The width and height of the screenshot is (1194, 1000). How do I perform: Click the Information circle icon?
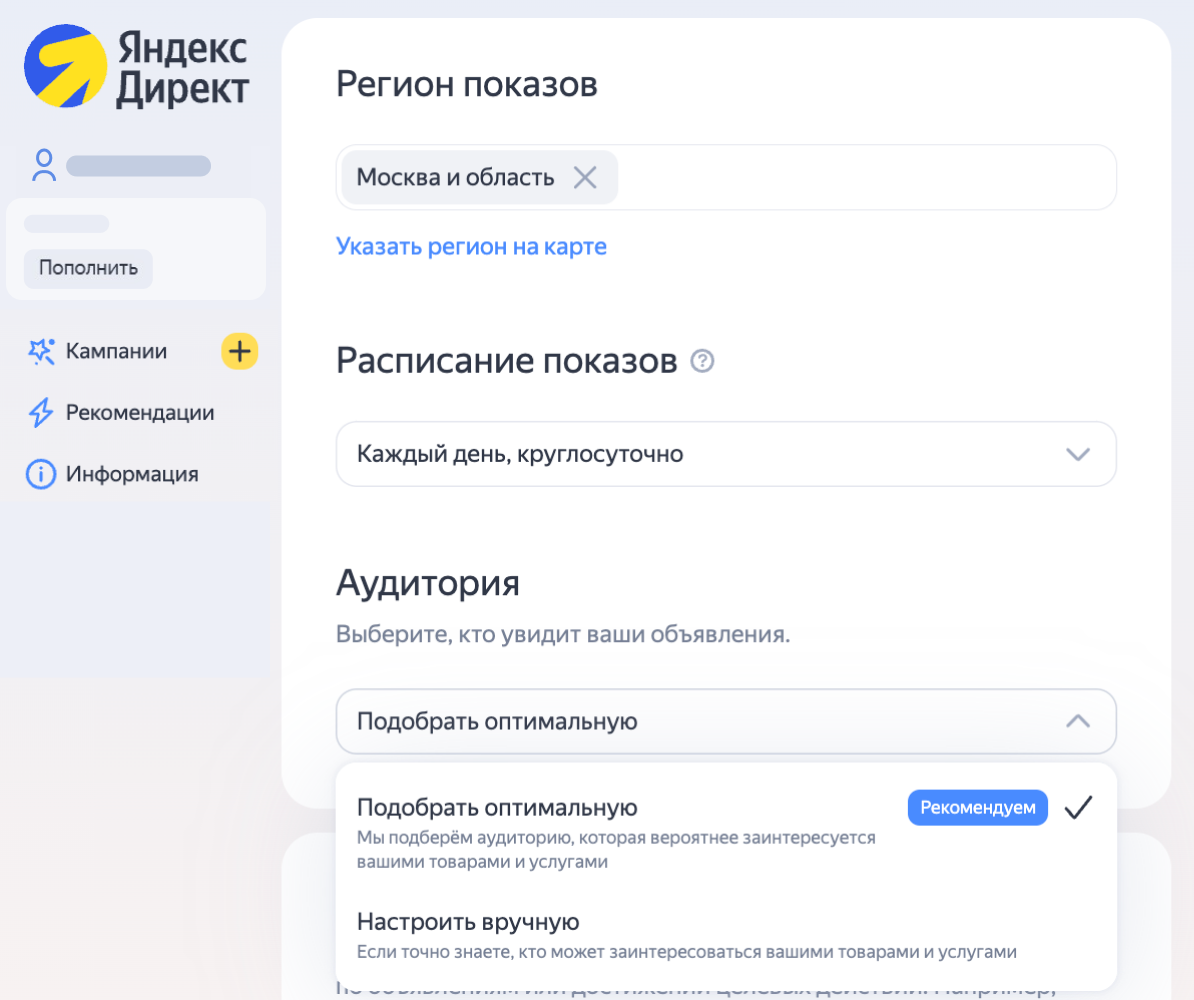coord(41,474)
